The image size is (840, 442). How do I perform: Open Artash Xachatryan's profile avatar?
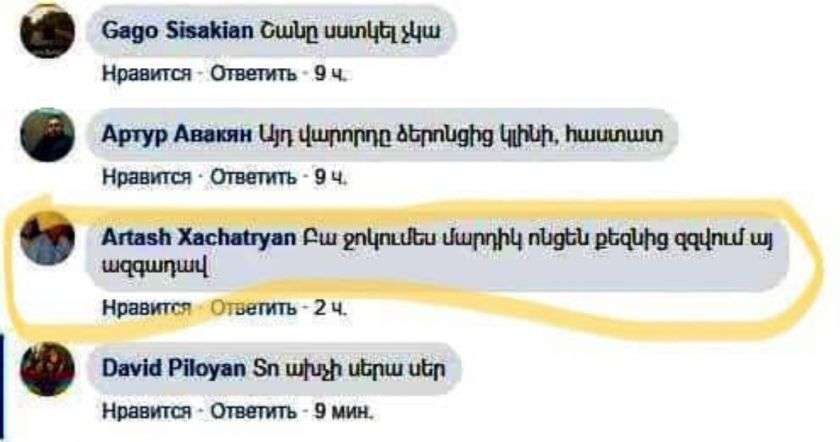coord(47,238)
